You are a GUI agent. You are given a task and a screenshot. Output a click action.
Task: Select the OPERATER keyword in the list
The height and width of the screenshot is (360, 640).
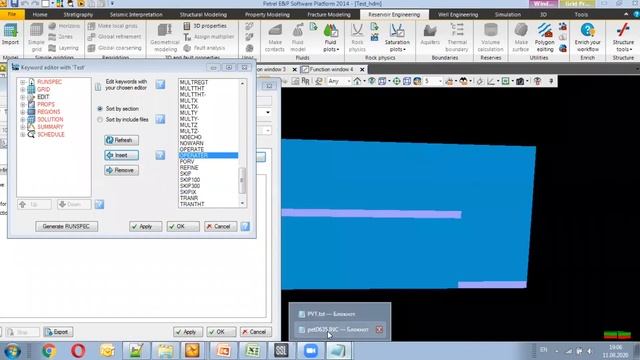208,156
